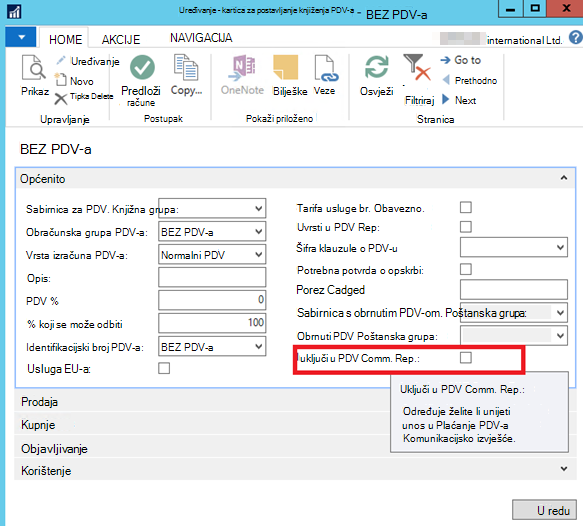Image resolution: width=583 pixels, height=526 pixels.
Task: Toggle Uključi u PDV Comm. Rep. checkbox
Action: coord(466,358)
